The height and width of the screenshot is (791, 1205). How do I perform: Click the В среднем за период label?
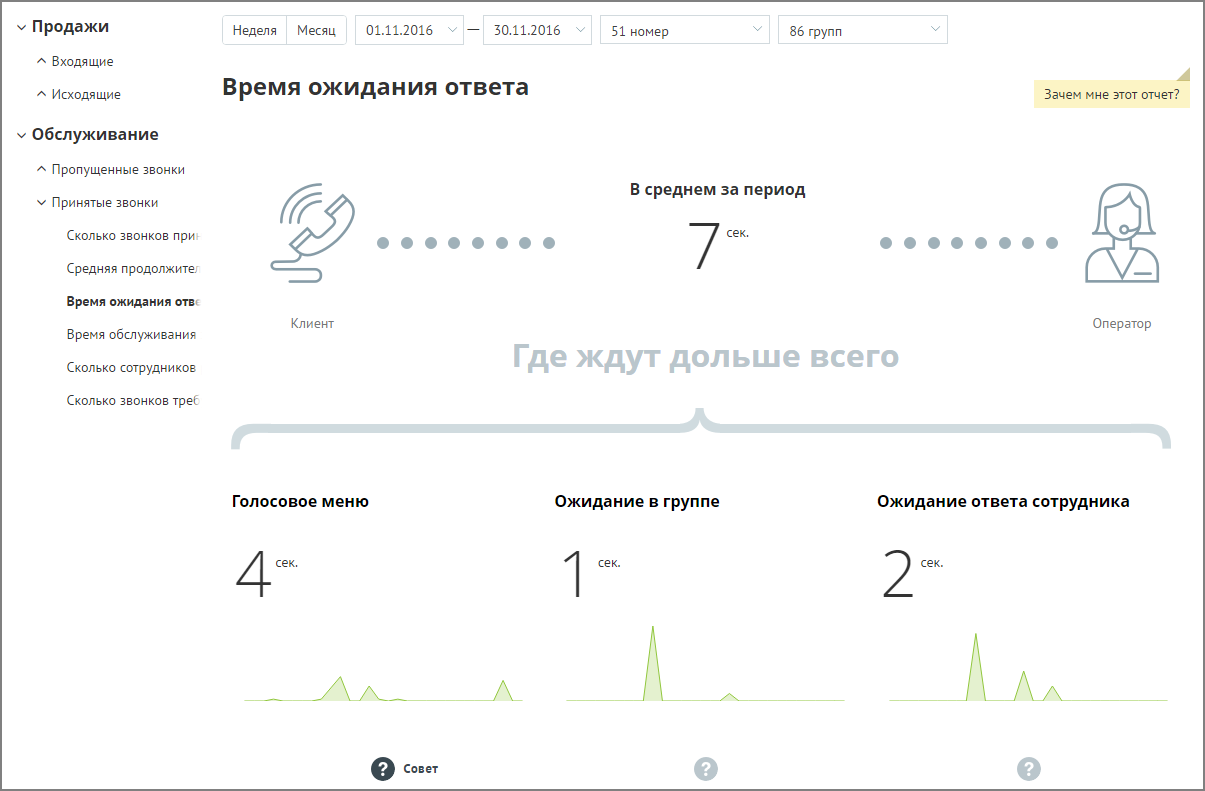tap(717, 189)
